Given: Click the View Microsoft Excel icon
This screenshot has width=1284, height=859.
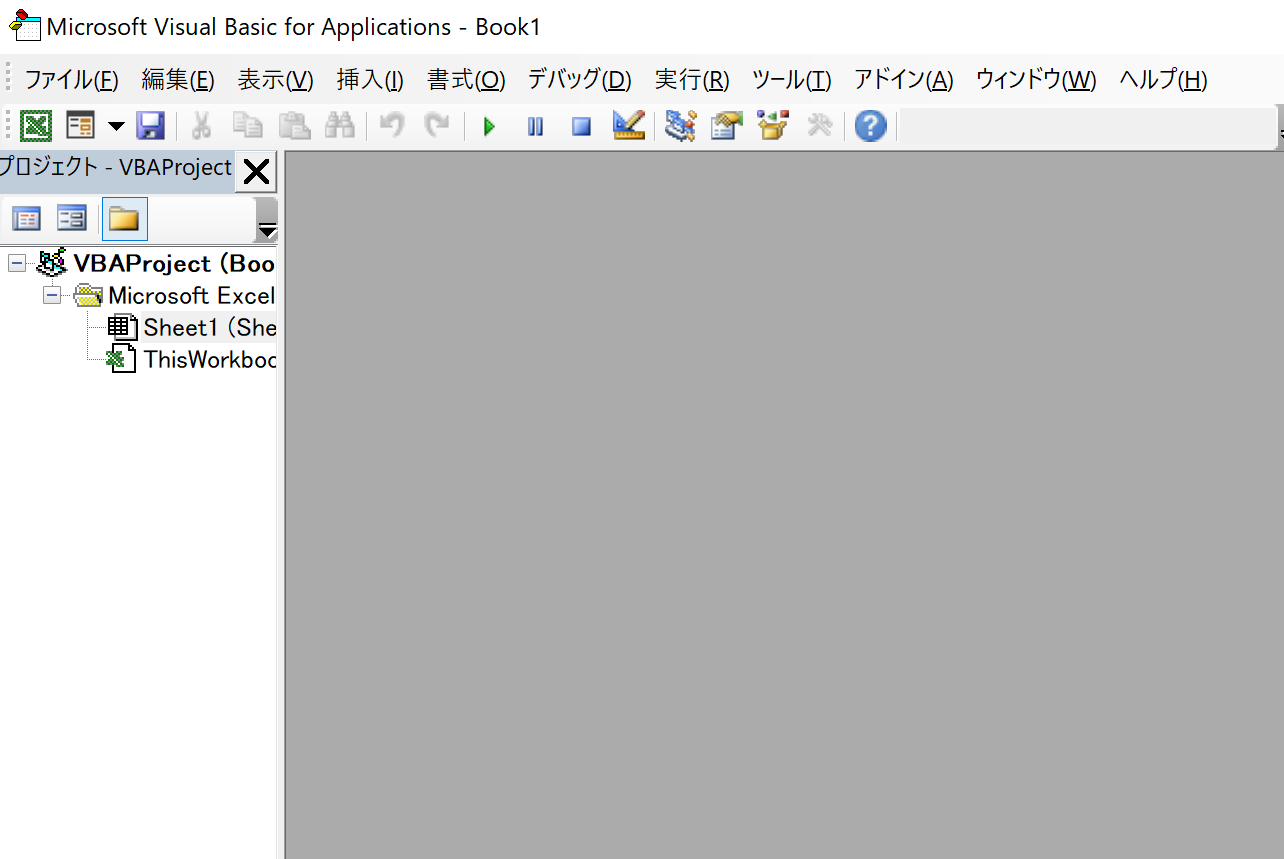Looking at the screenshot, I should (36, 126).
